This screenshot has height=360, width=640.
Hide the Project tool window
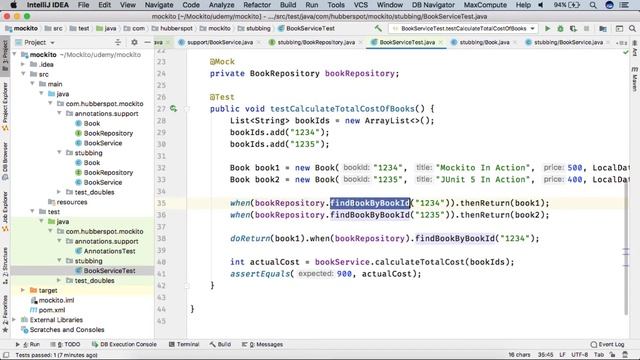tap(147, 42)
